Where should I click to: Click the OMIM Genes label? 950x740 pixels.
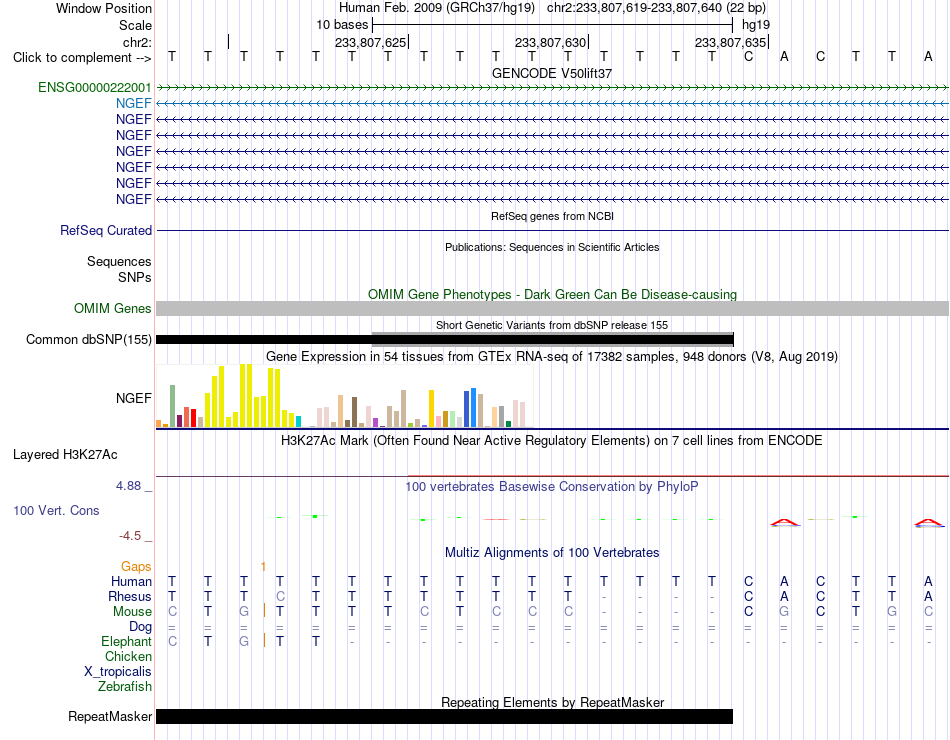[x=112, y=308]
